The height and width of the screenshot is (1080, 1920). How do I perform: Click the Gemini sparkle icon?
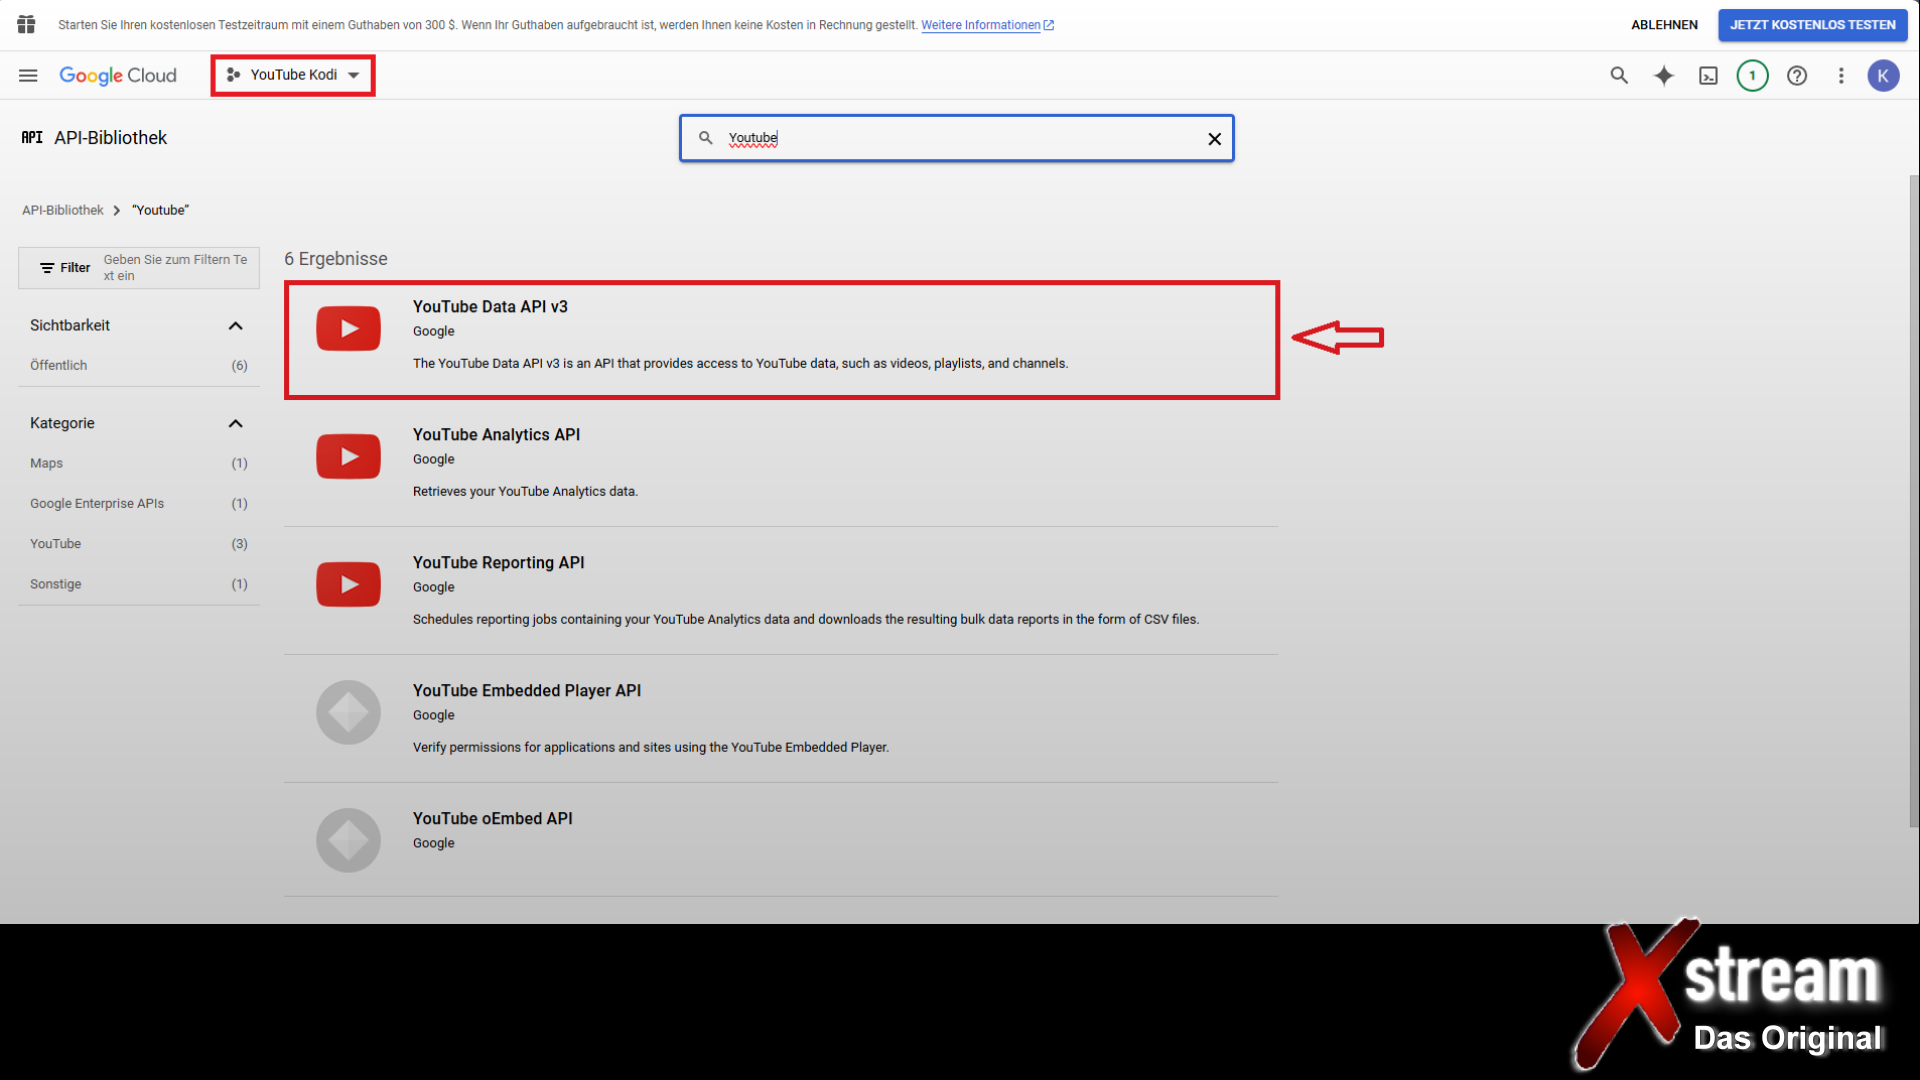tap(1663, 75)
